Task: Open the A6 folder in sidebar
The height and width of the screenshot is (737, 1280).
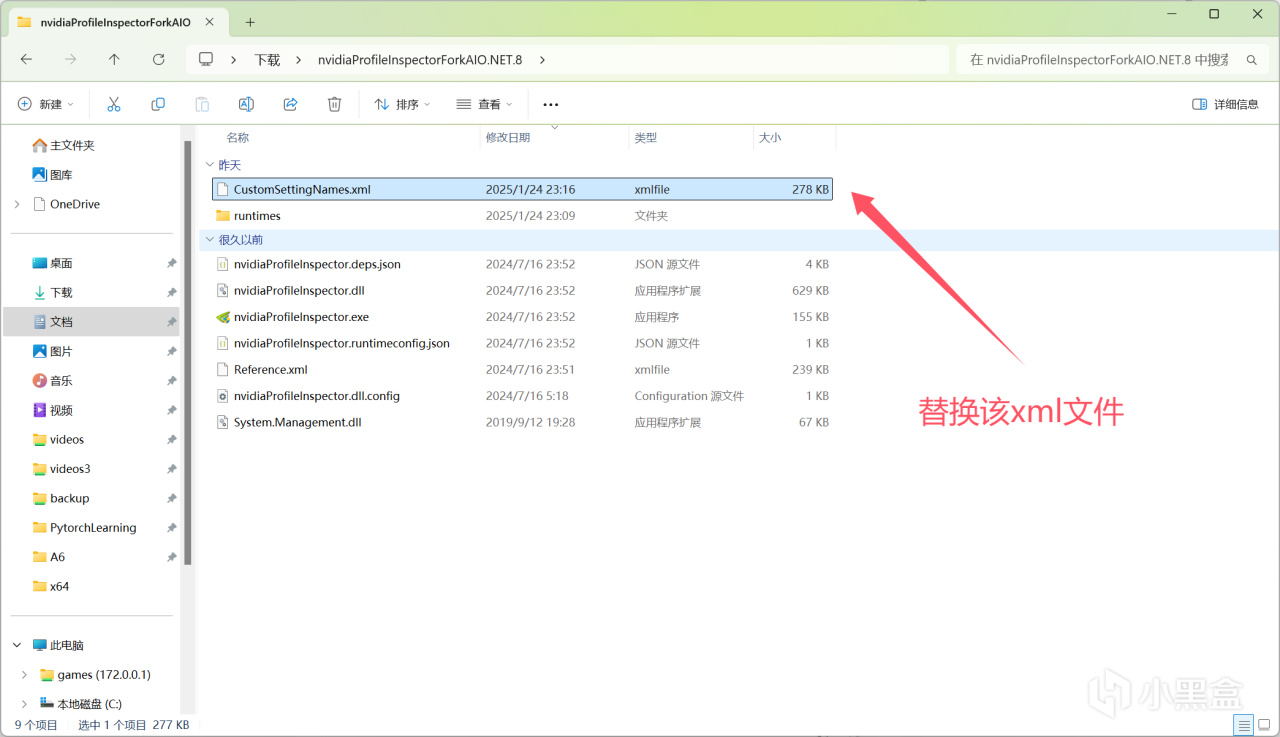Action: 57,557
